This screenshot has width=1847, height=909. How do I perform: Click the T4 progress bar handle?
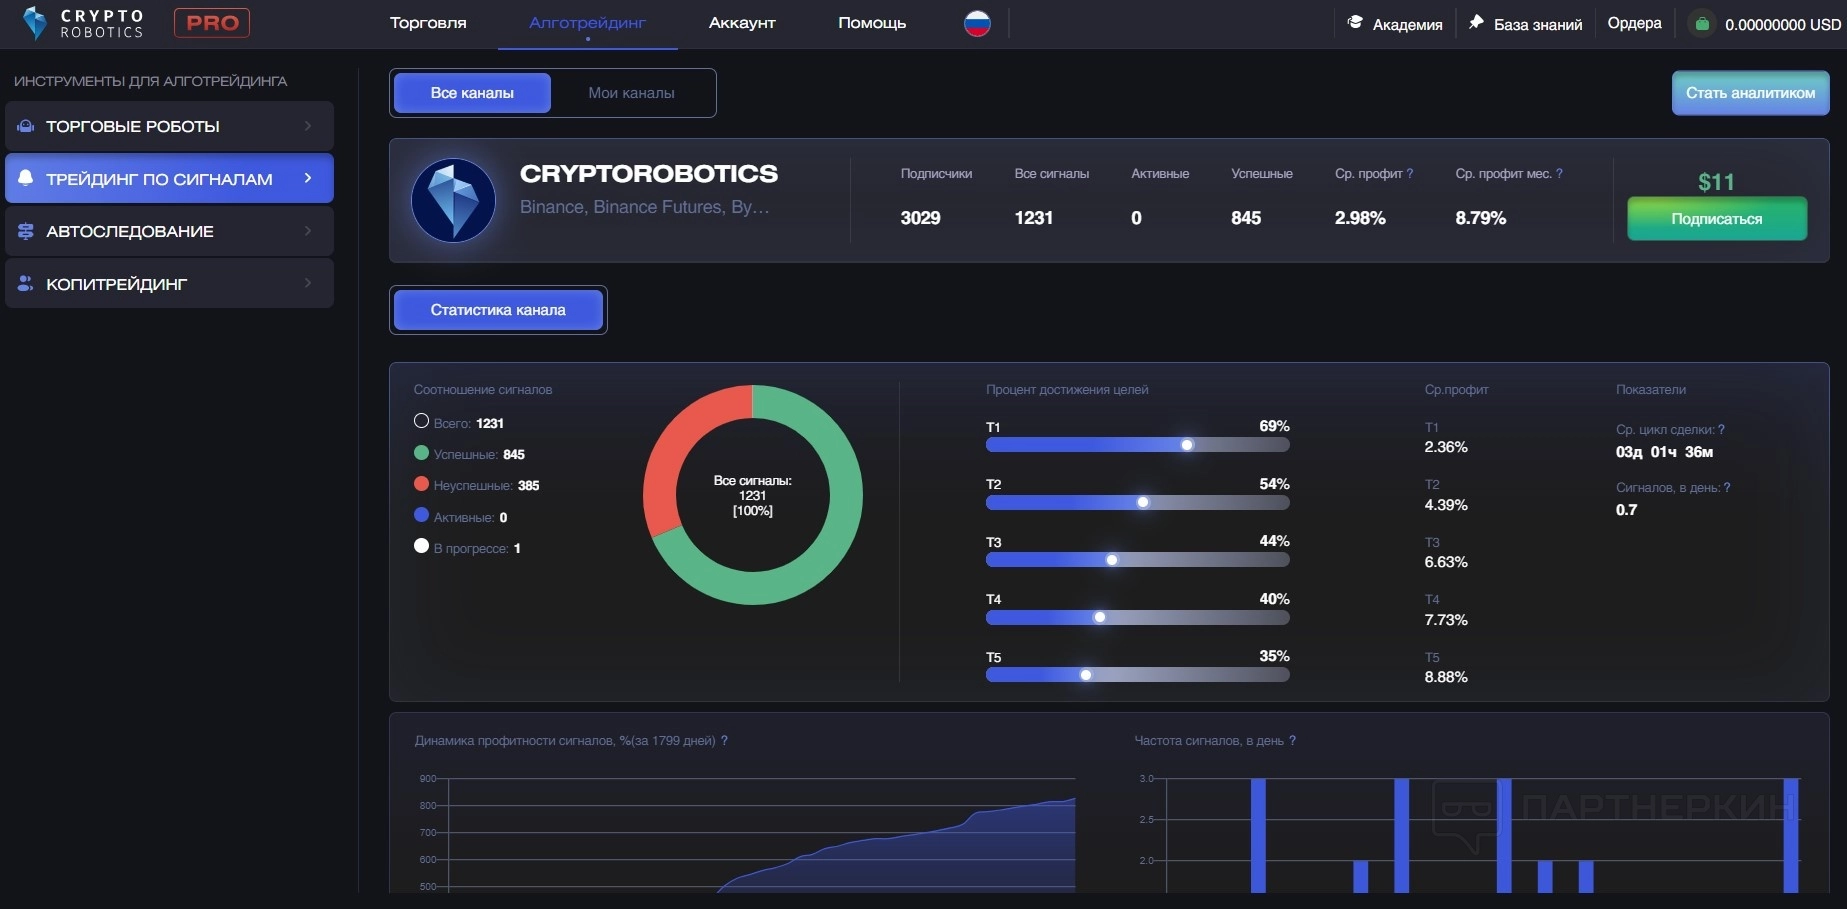pos(1100,617)
